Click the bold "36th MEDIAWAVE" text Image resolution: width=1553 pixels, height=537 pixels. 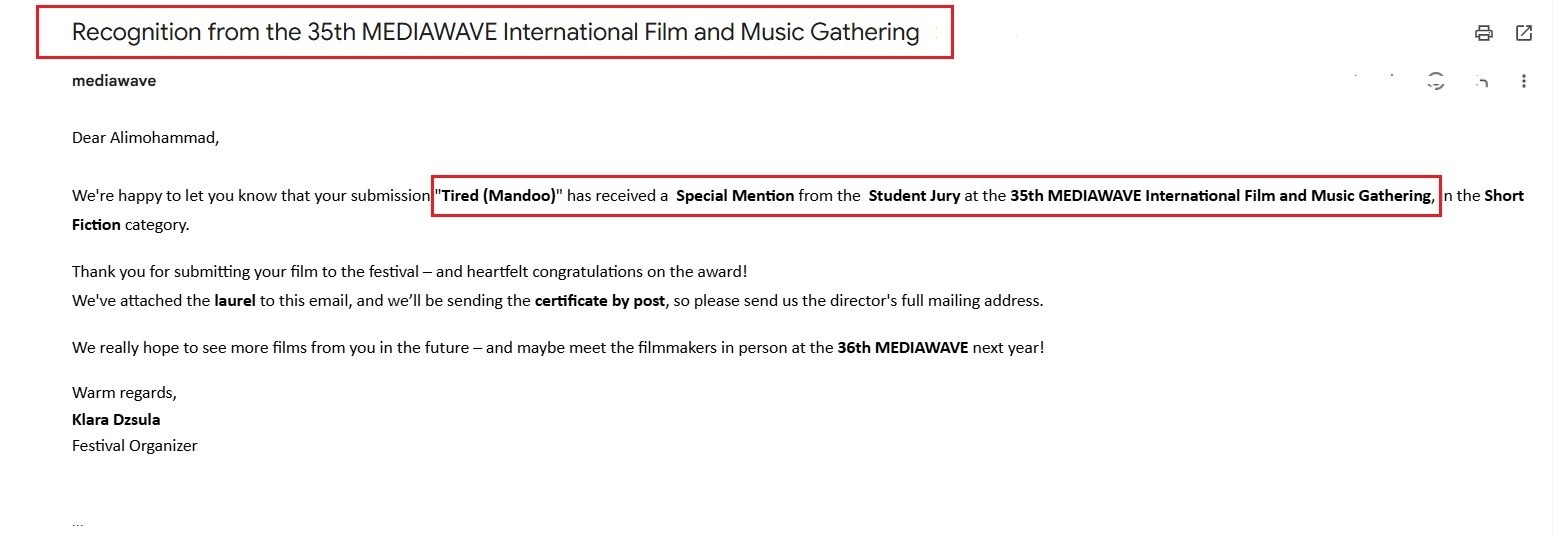click(x=902, y=348)
